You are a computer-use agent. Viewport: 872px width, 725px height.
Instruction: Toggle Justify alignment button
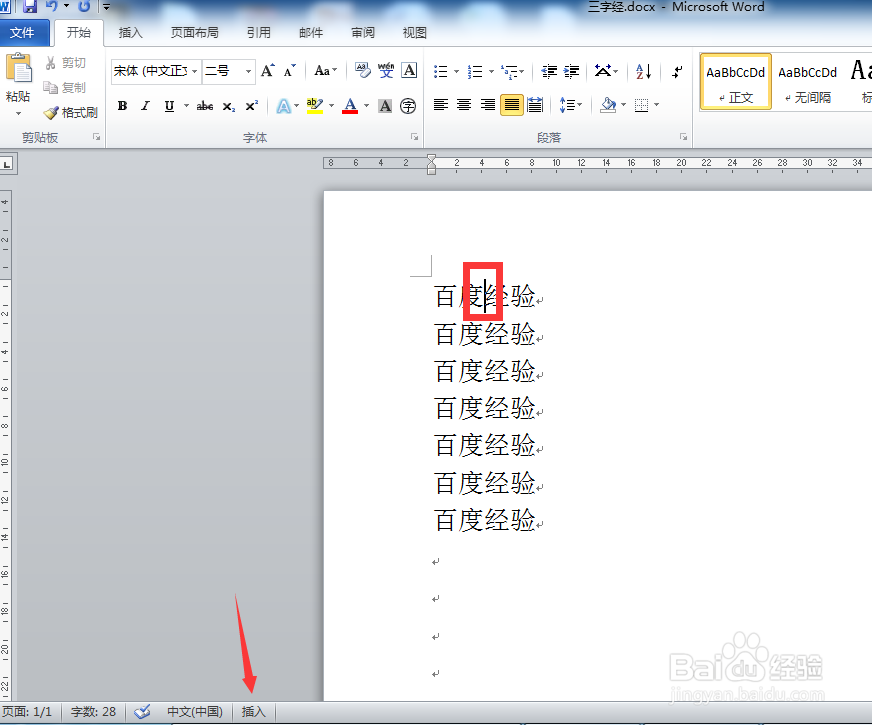pyautogui.click(x=512, y=105)
